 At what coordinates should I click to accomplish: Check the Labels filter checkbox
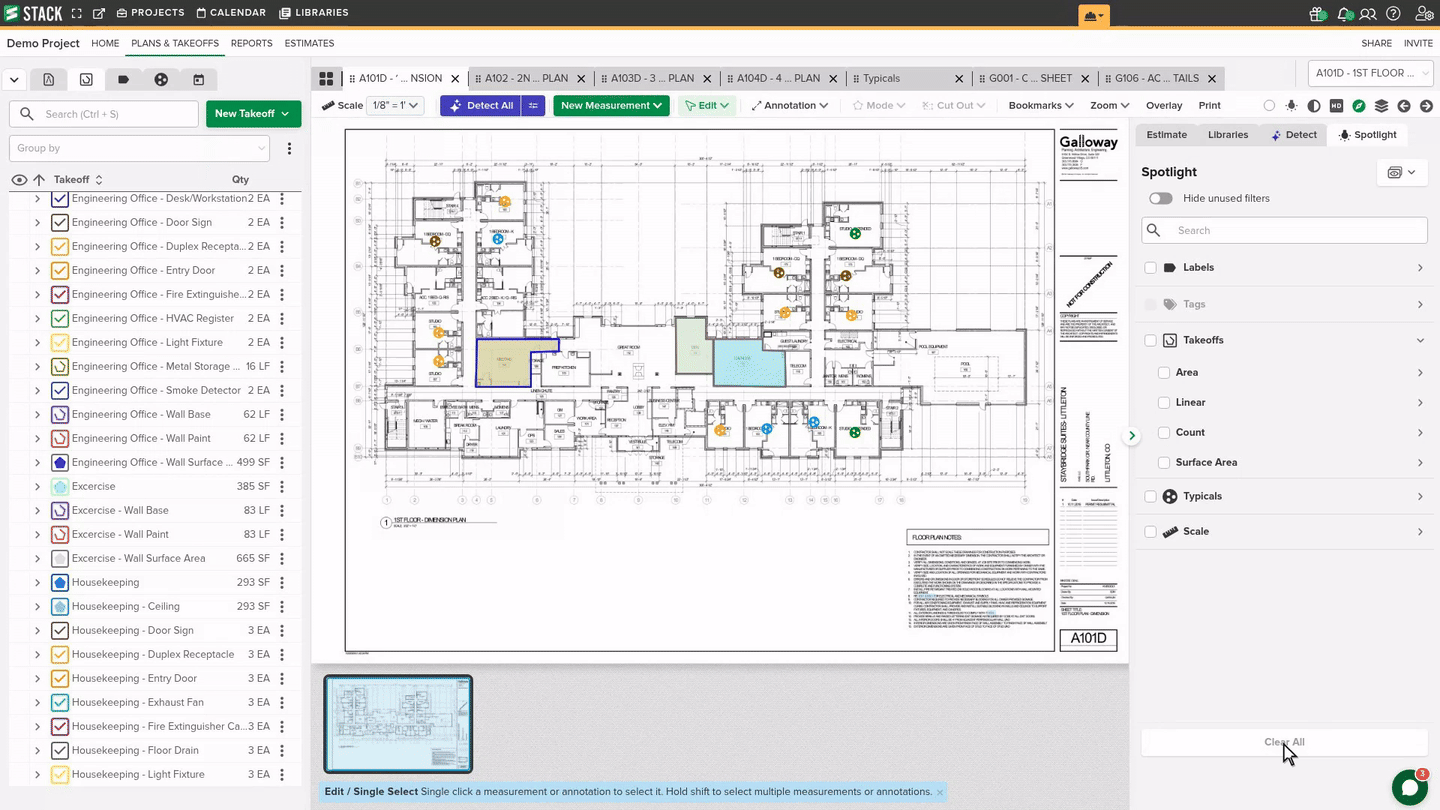(x=1150, y=268)
